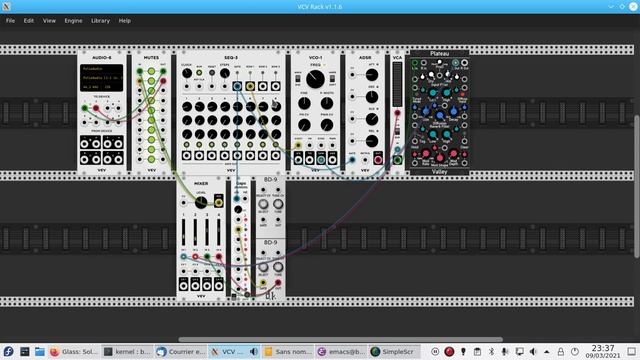Open the sample rate selector in AUDIO-8 display
This screenshot has height=360, width=640.
click(101, 87)
